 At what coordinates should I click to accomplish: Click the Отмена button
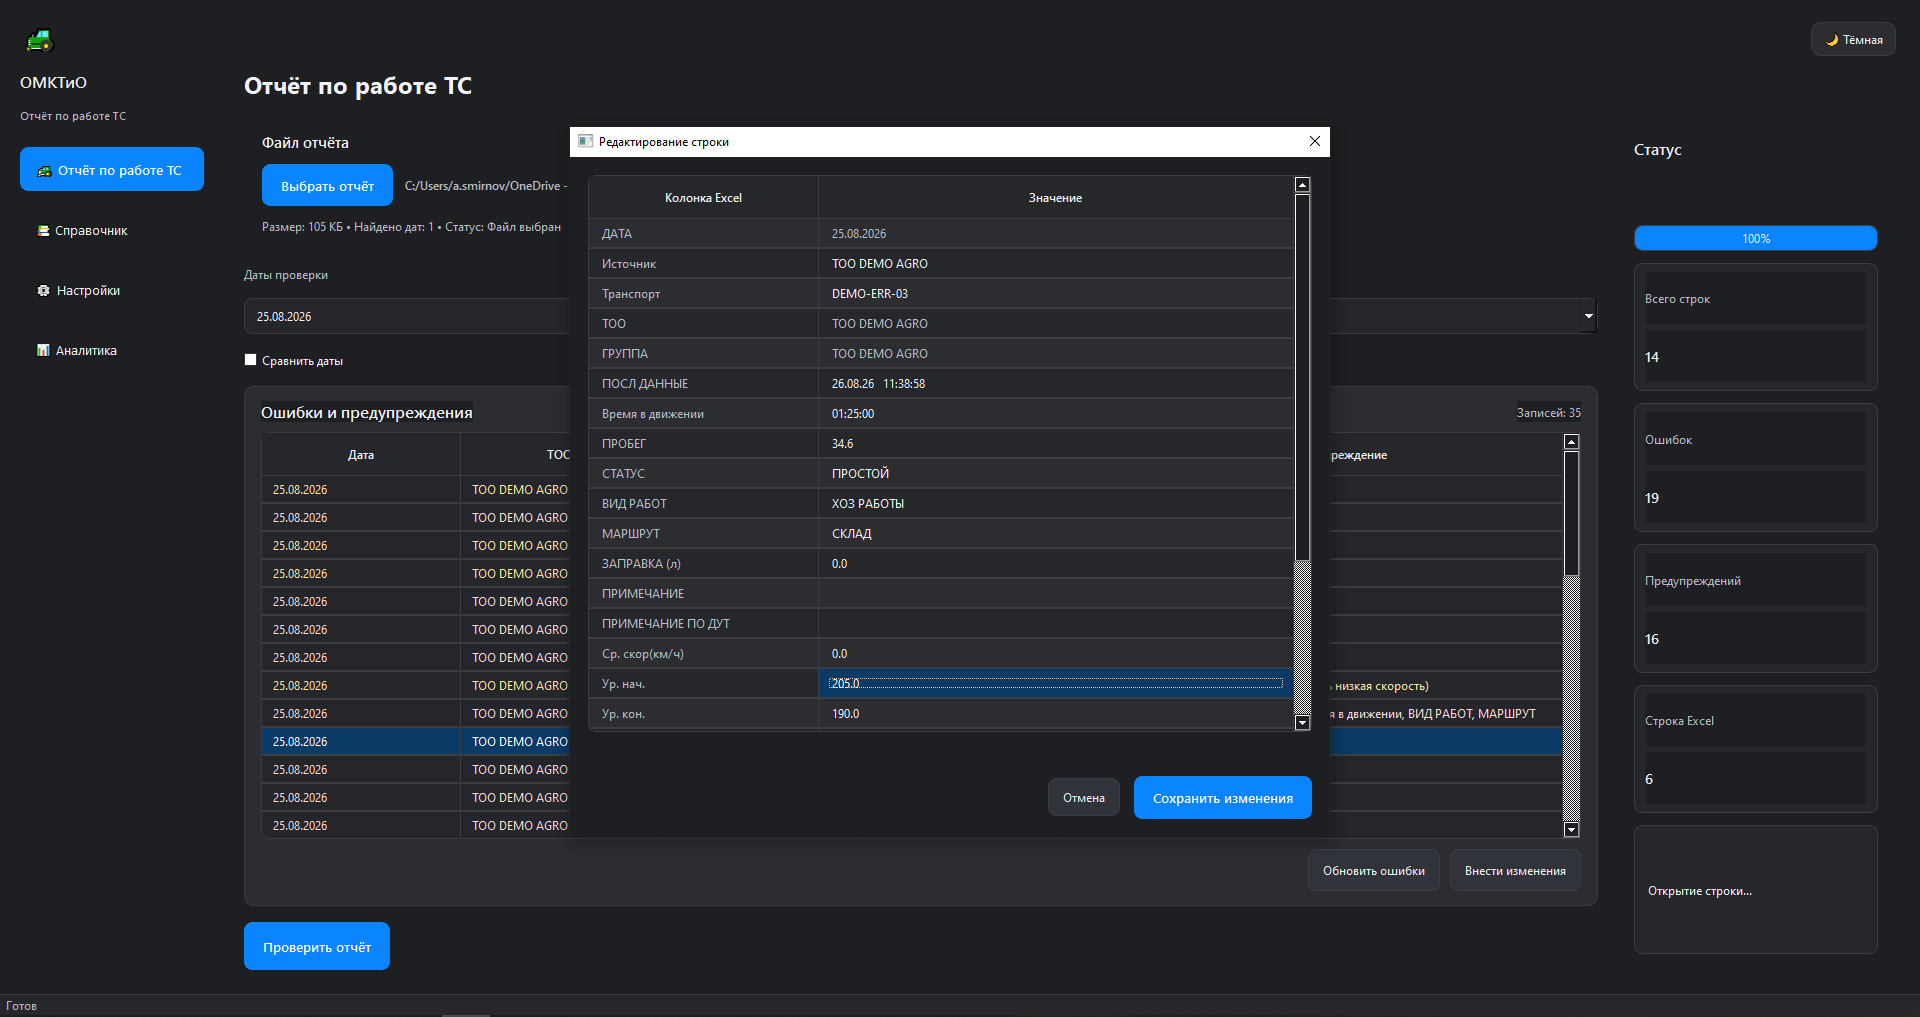(1084, 798)
